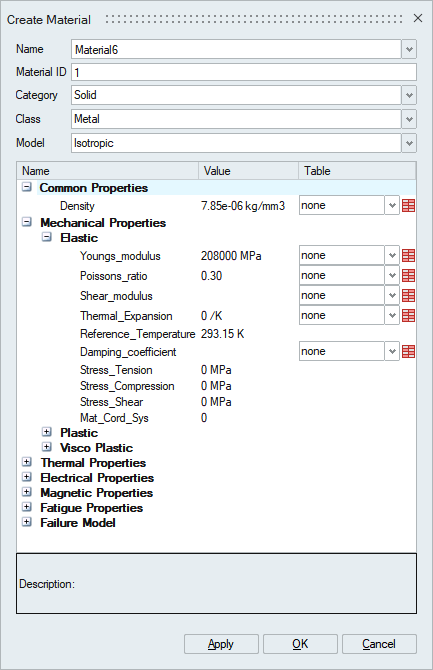This screenshot has height=670, width=433.
Task: Open the Damping_coefficient table editor icon
Action: point(409,352)
